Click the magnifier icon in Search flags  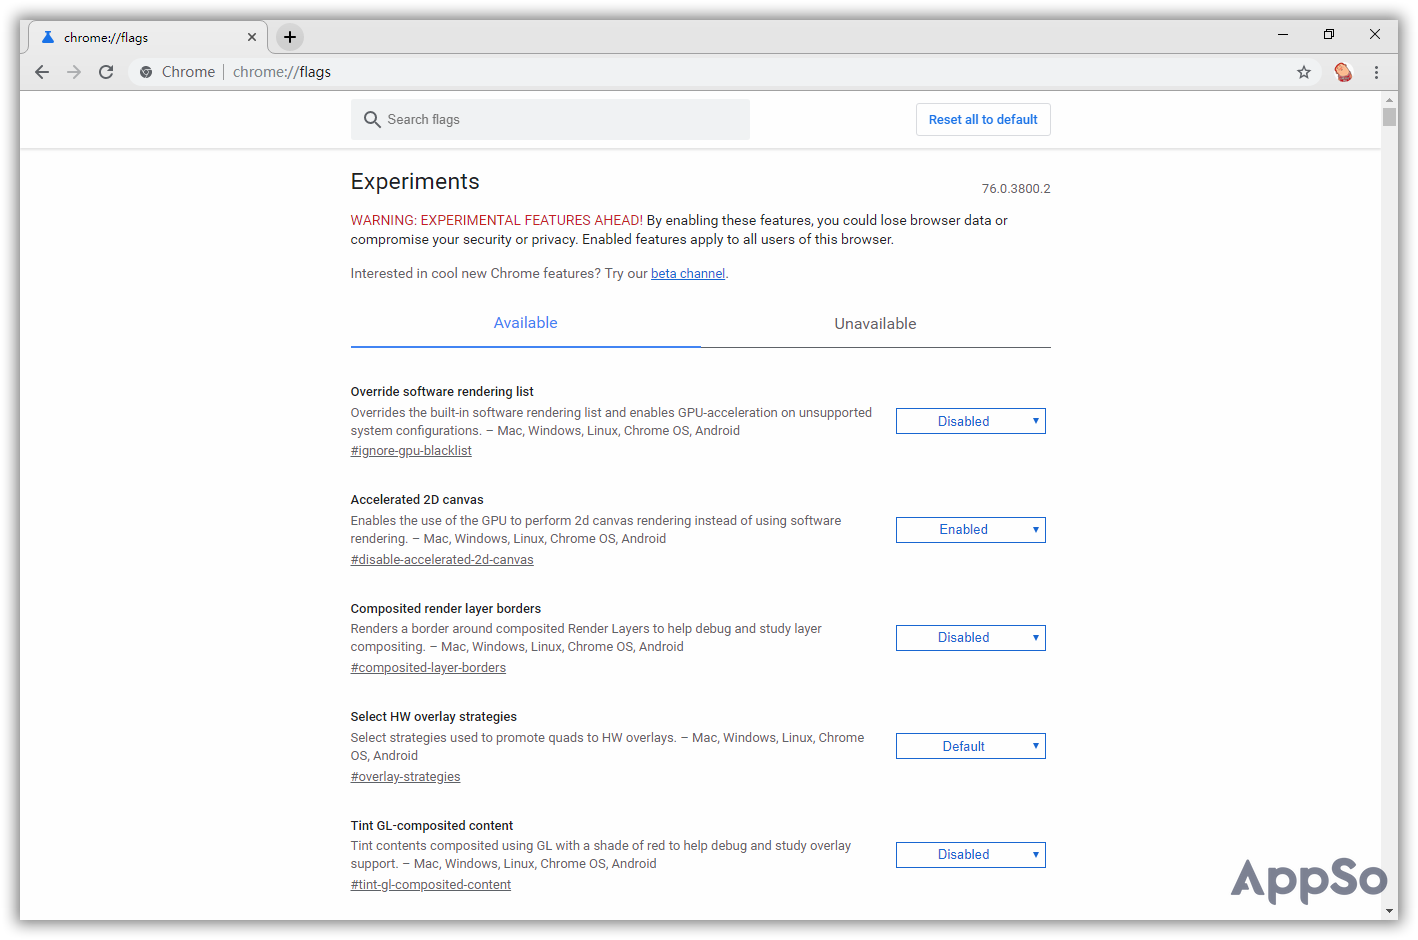pos(372,119)
